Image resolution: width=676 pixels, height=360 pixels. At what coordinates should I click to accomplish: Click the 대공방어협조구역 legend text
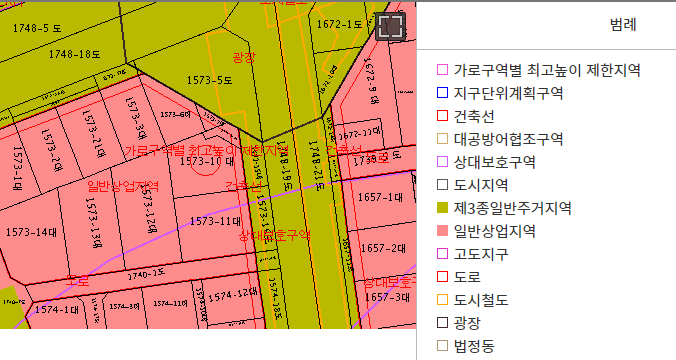(508, 139)
